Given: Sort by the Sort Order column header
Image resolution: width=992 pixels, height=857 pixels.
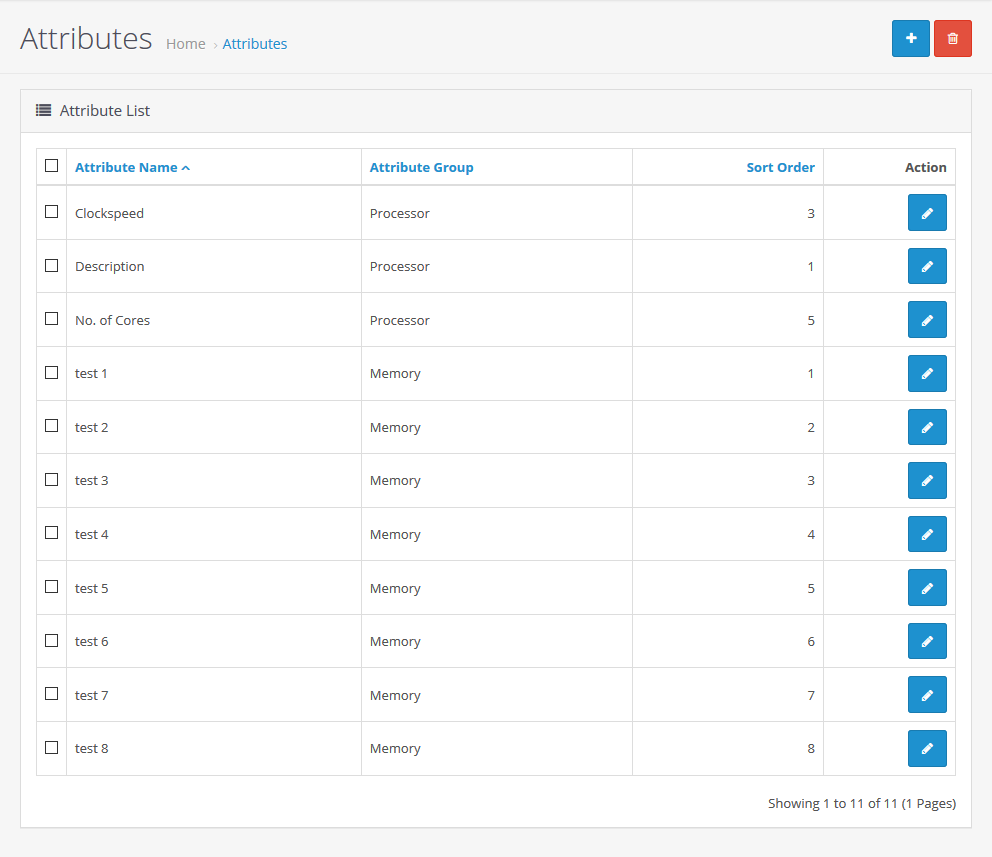Looking at the screenshot, I should 780,168.
